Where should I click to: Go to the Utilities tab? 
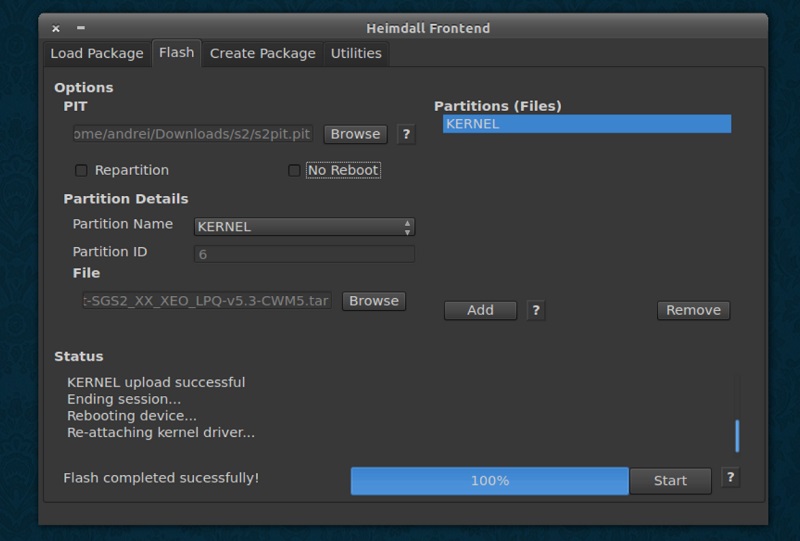(x=356, y=53)
